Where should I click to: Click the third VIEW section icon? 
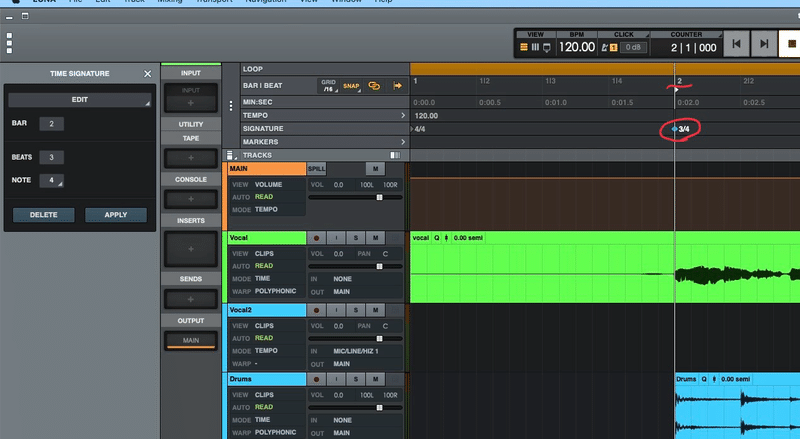546,47
